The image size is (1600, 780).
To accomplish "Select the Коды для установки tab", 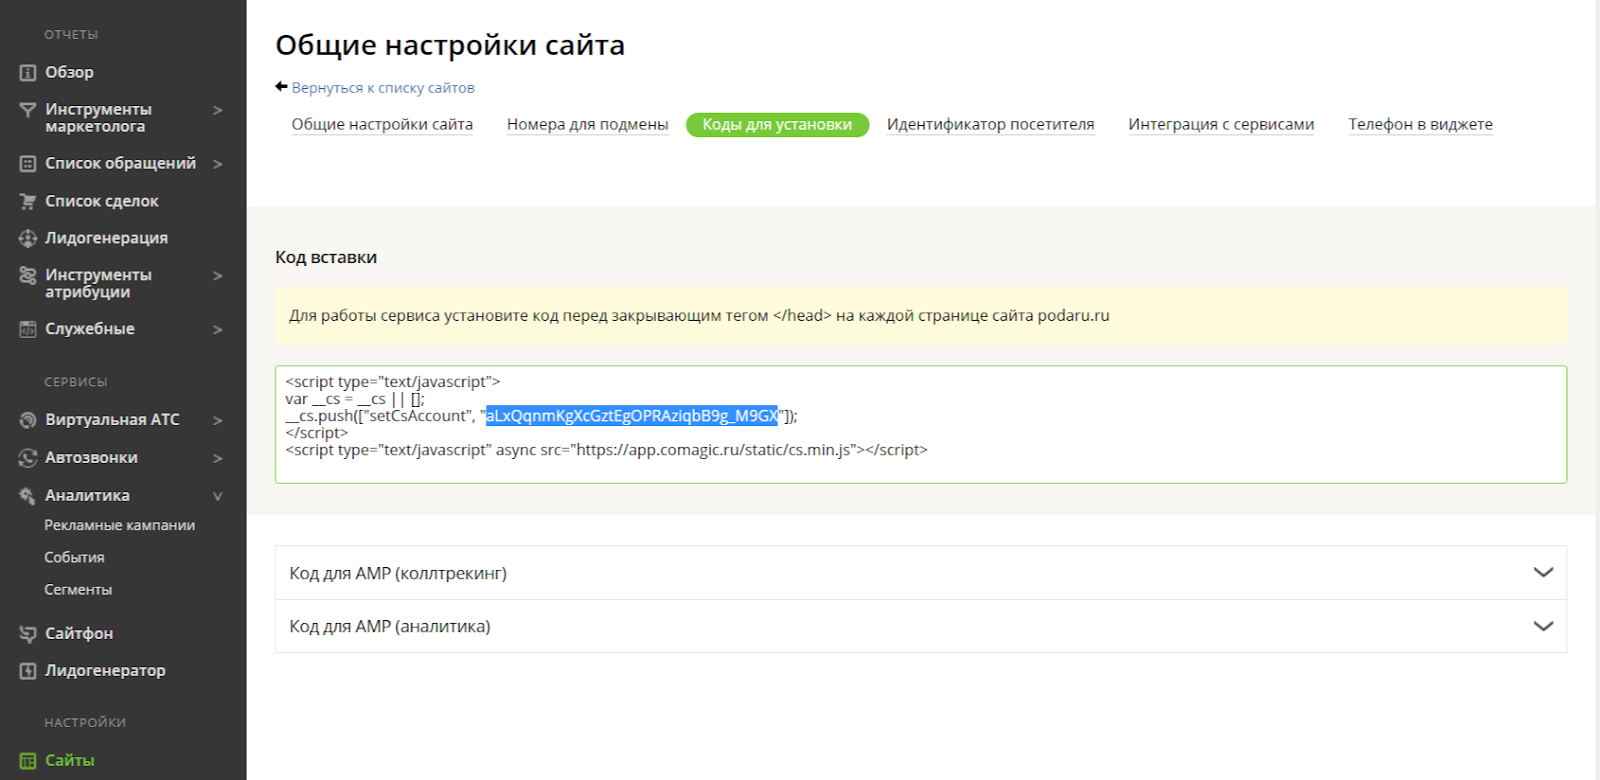I will (777, 125).
